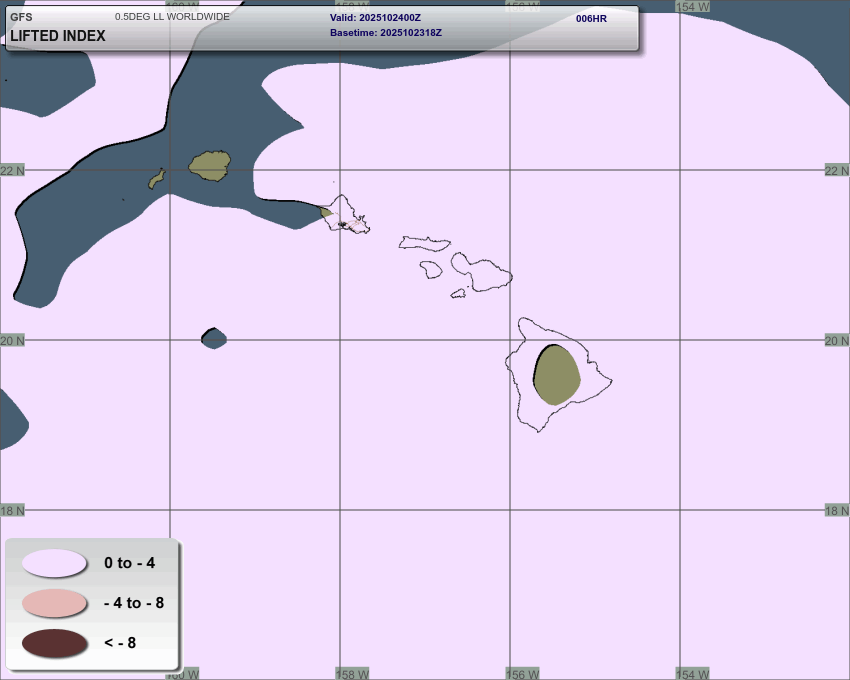850x680 pixels.
Task: Click the pink -4 to -8 legend swatch
Action: pyautogui.click(x=54, y=603)
